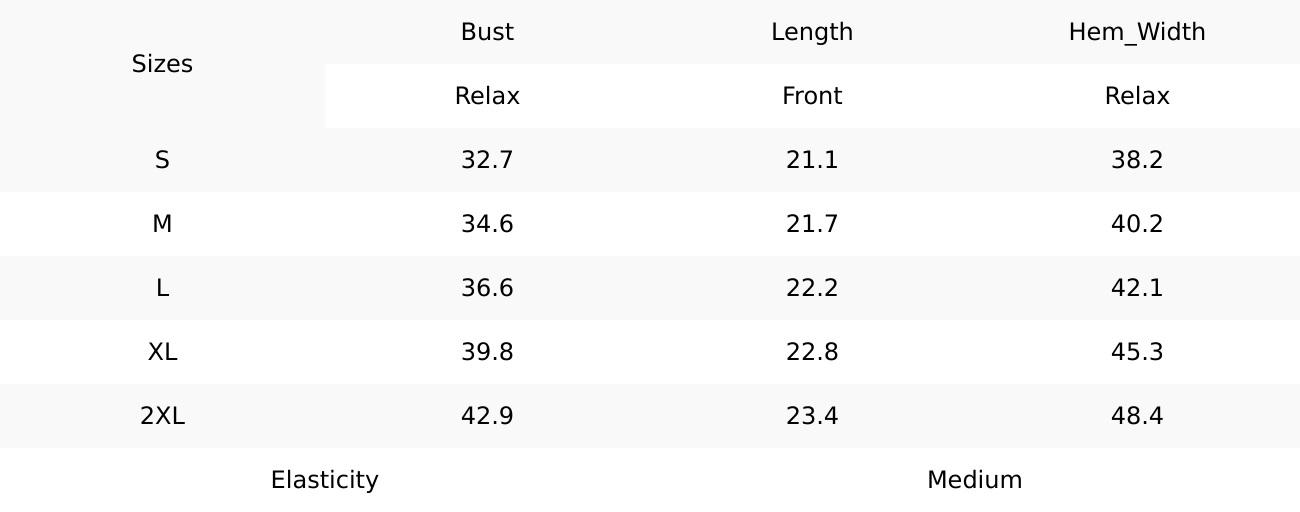The width and height of the screenshot is (1300, 512).
Task: Select the bust value 32.7
Action: point(487,160)
